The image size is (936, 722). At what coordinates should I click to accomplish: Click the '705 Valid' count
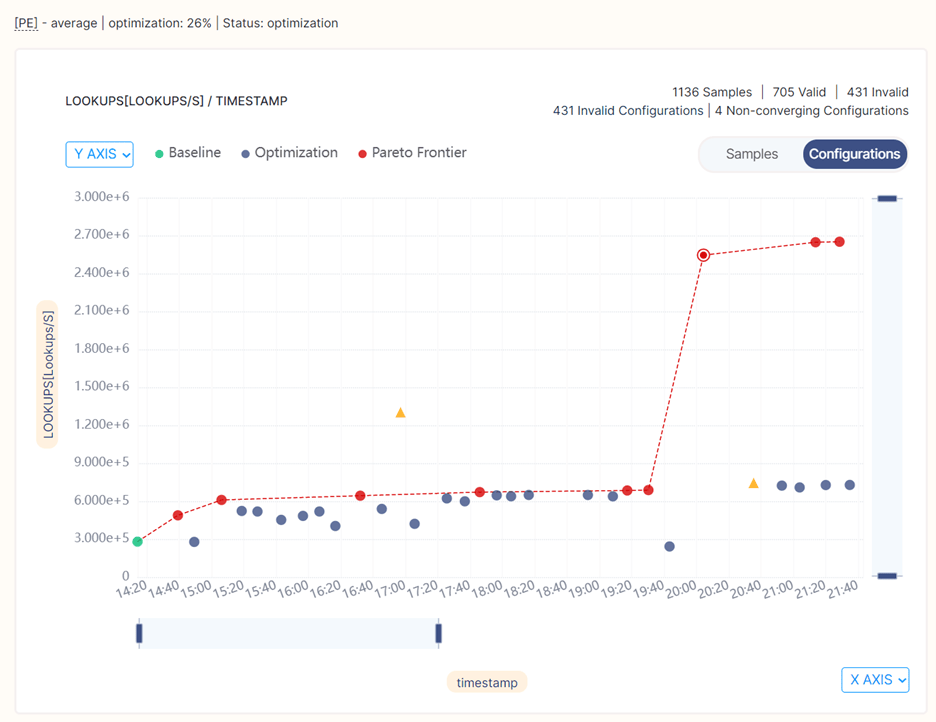799,92
